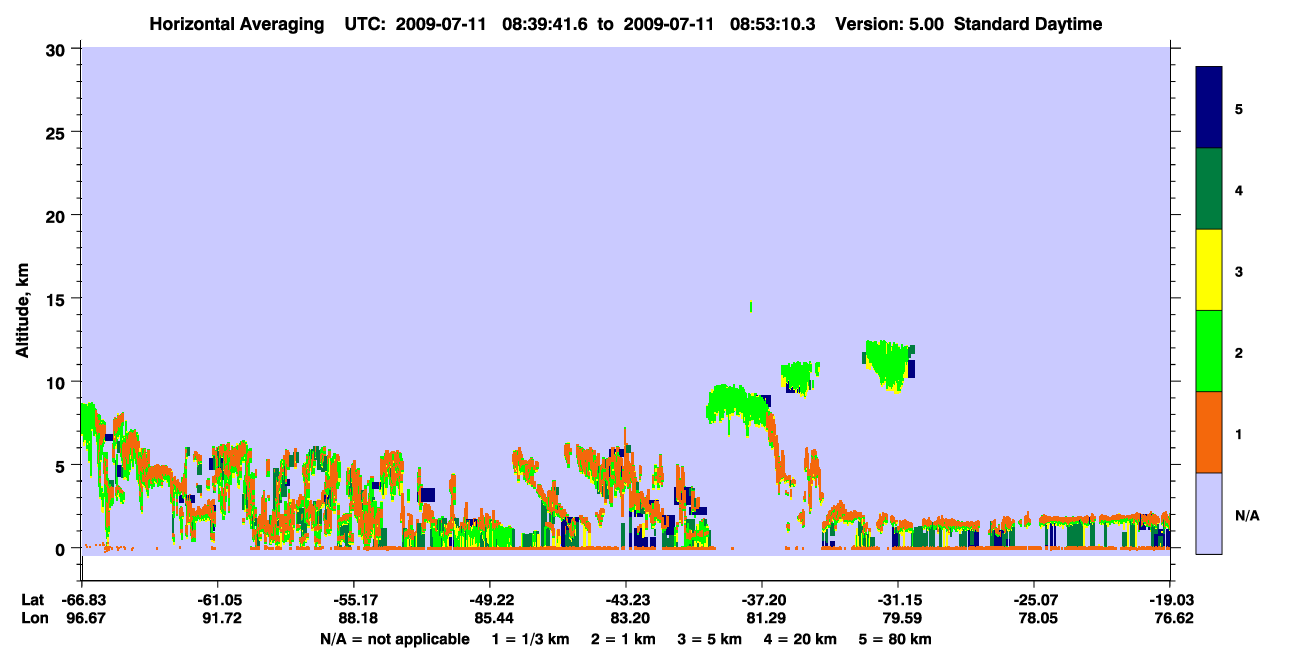Screen dimensions: 1300x667
Task: Click longitude value '96.67'
Action: (87, 618)
